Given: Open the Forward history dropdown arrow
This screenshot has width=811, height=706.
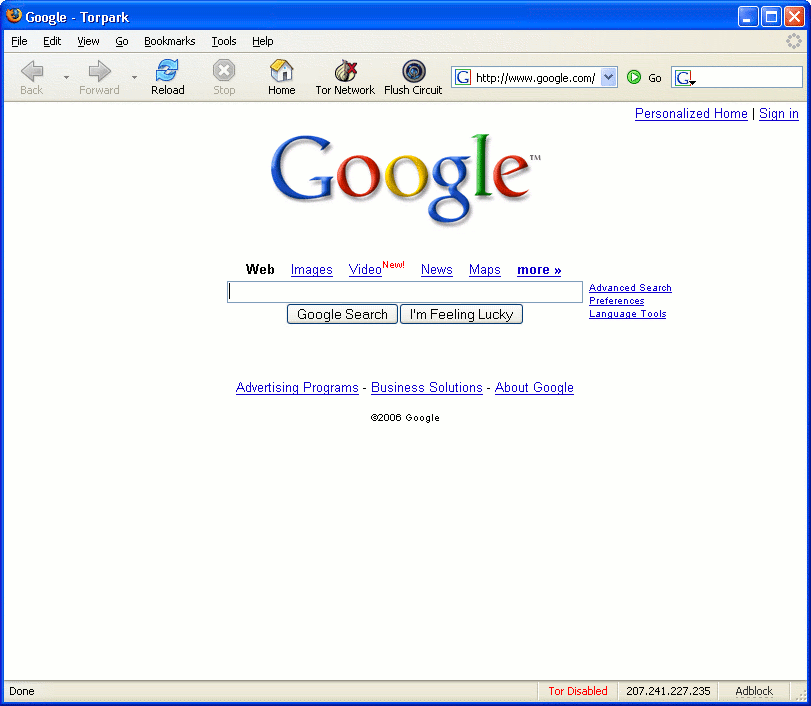Looking at the screenshot, I should coord(134,78).
